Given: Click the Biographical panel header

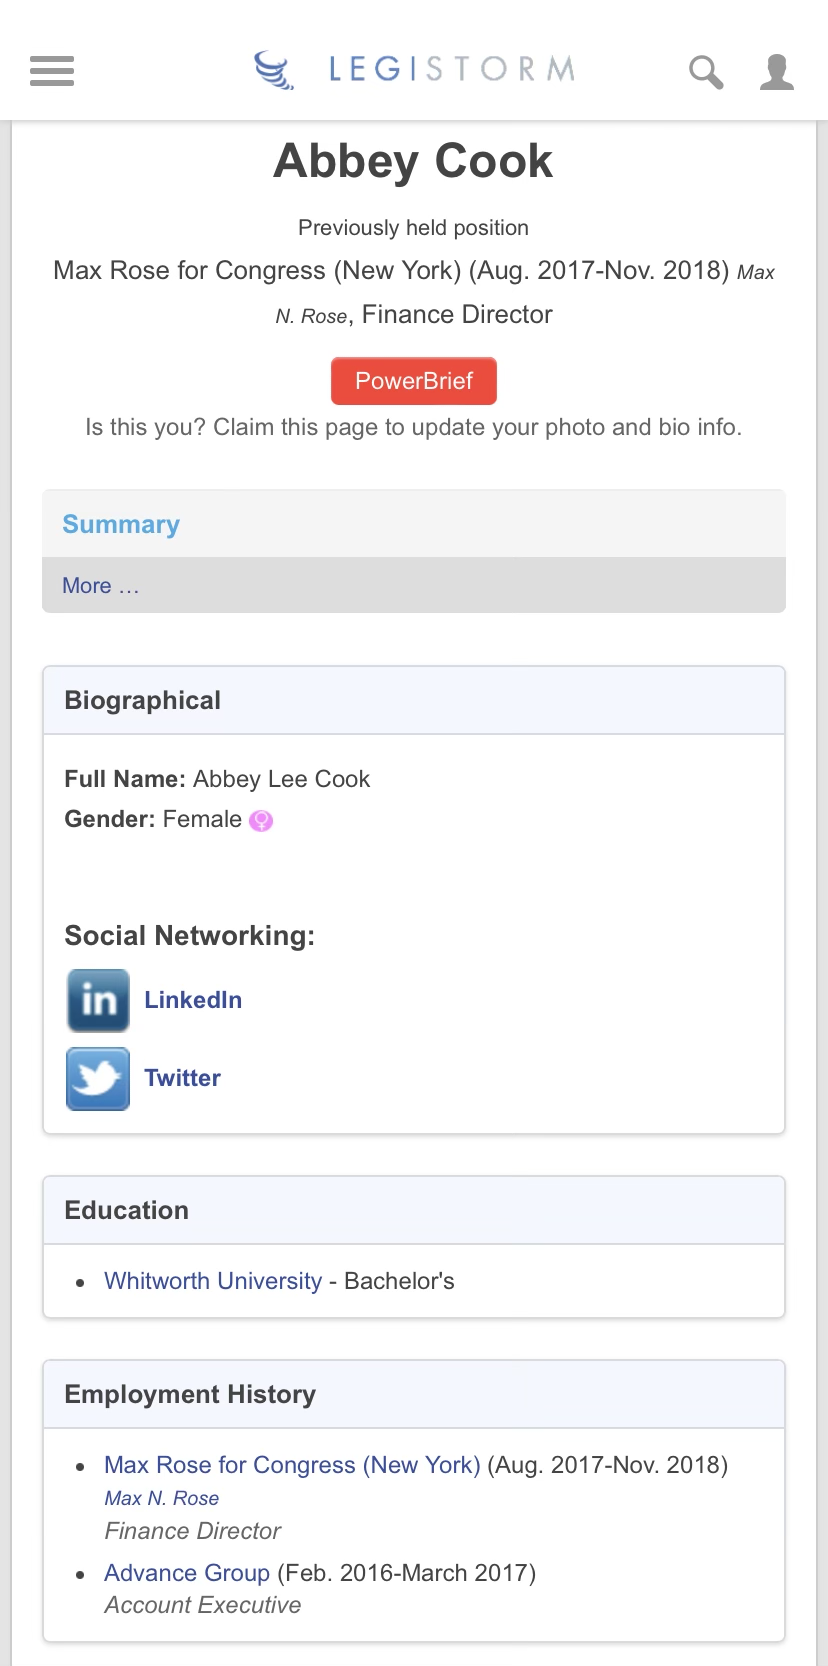Looking at the screenshot, I should 142,701.
